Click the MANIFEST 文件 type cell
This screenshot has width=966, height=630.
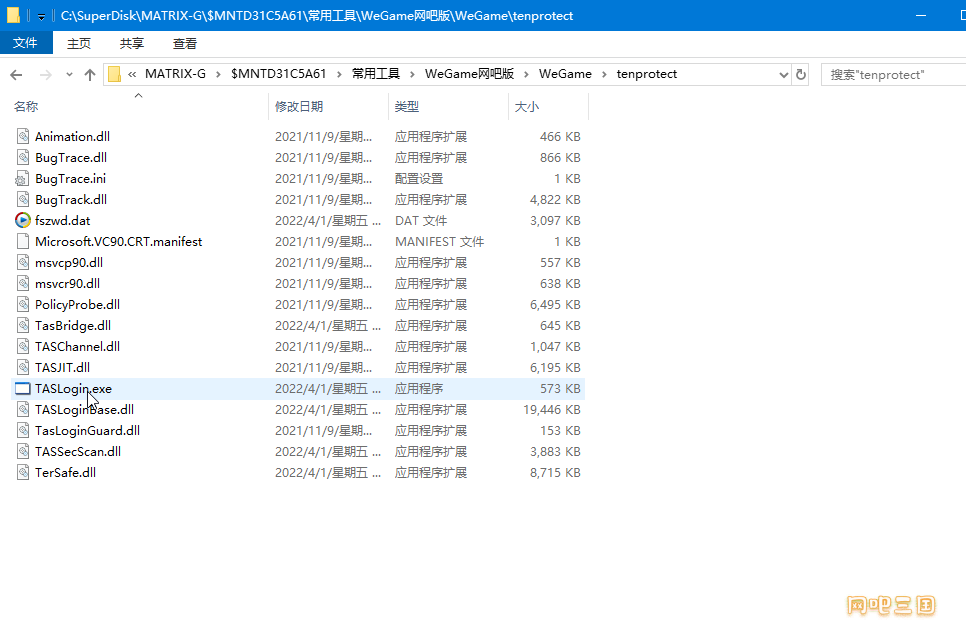439,241
